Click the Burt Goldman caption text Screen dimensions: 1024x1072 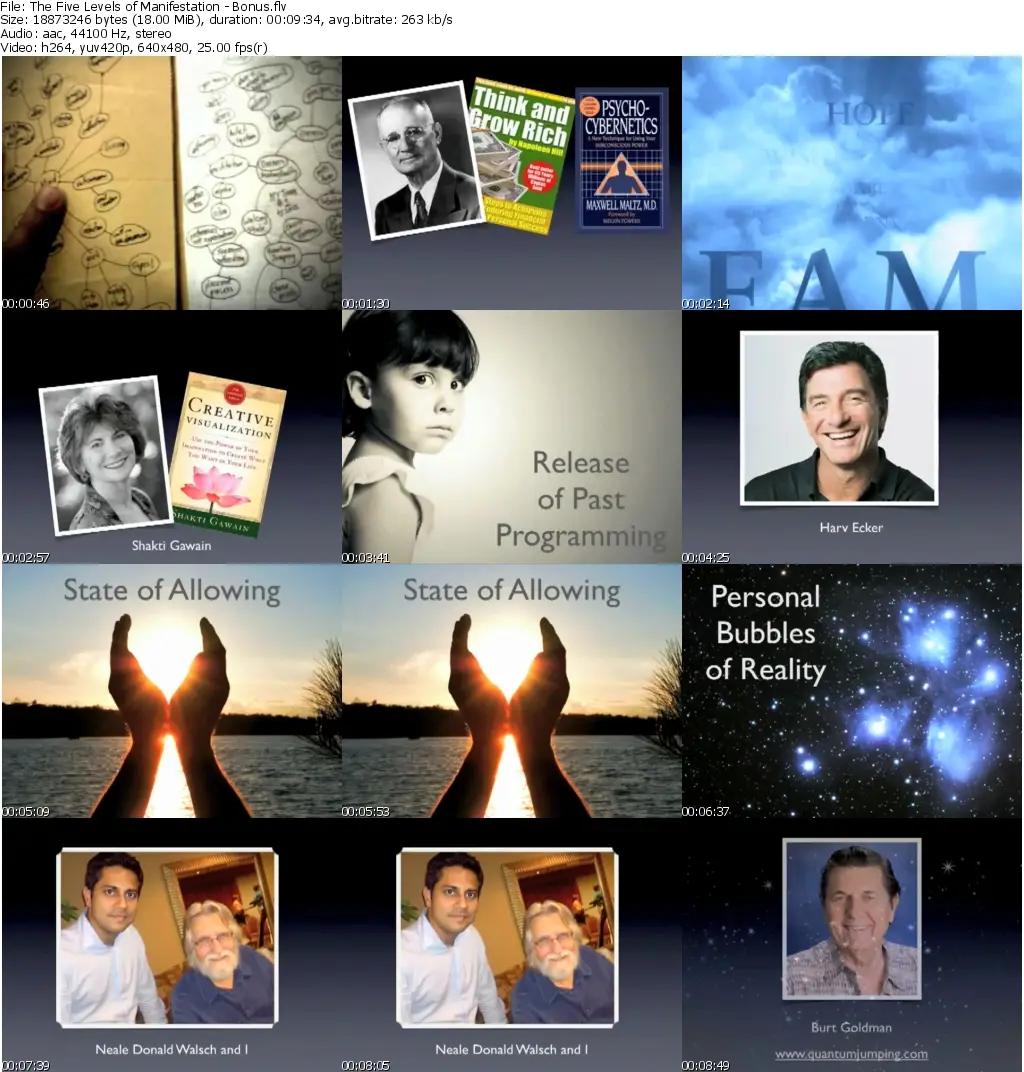coord(851,1028)
